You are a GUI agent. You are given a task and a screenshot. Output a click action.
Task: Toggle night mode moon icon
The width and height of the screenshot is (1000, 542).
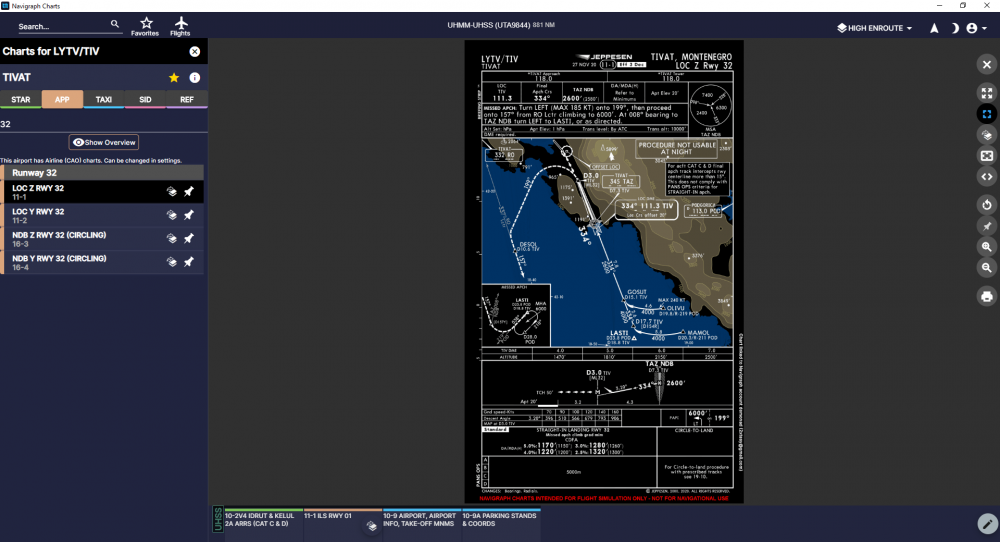coord(954,28)
